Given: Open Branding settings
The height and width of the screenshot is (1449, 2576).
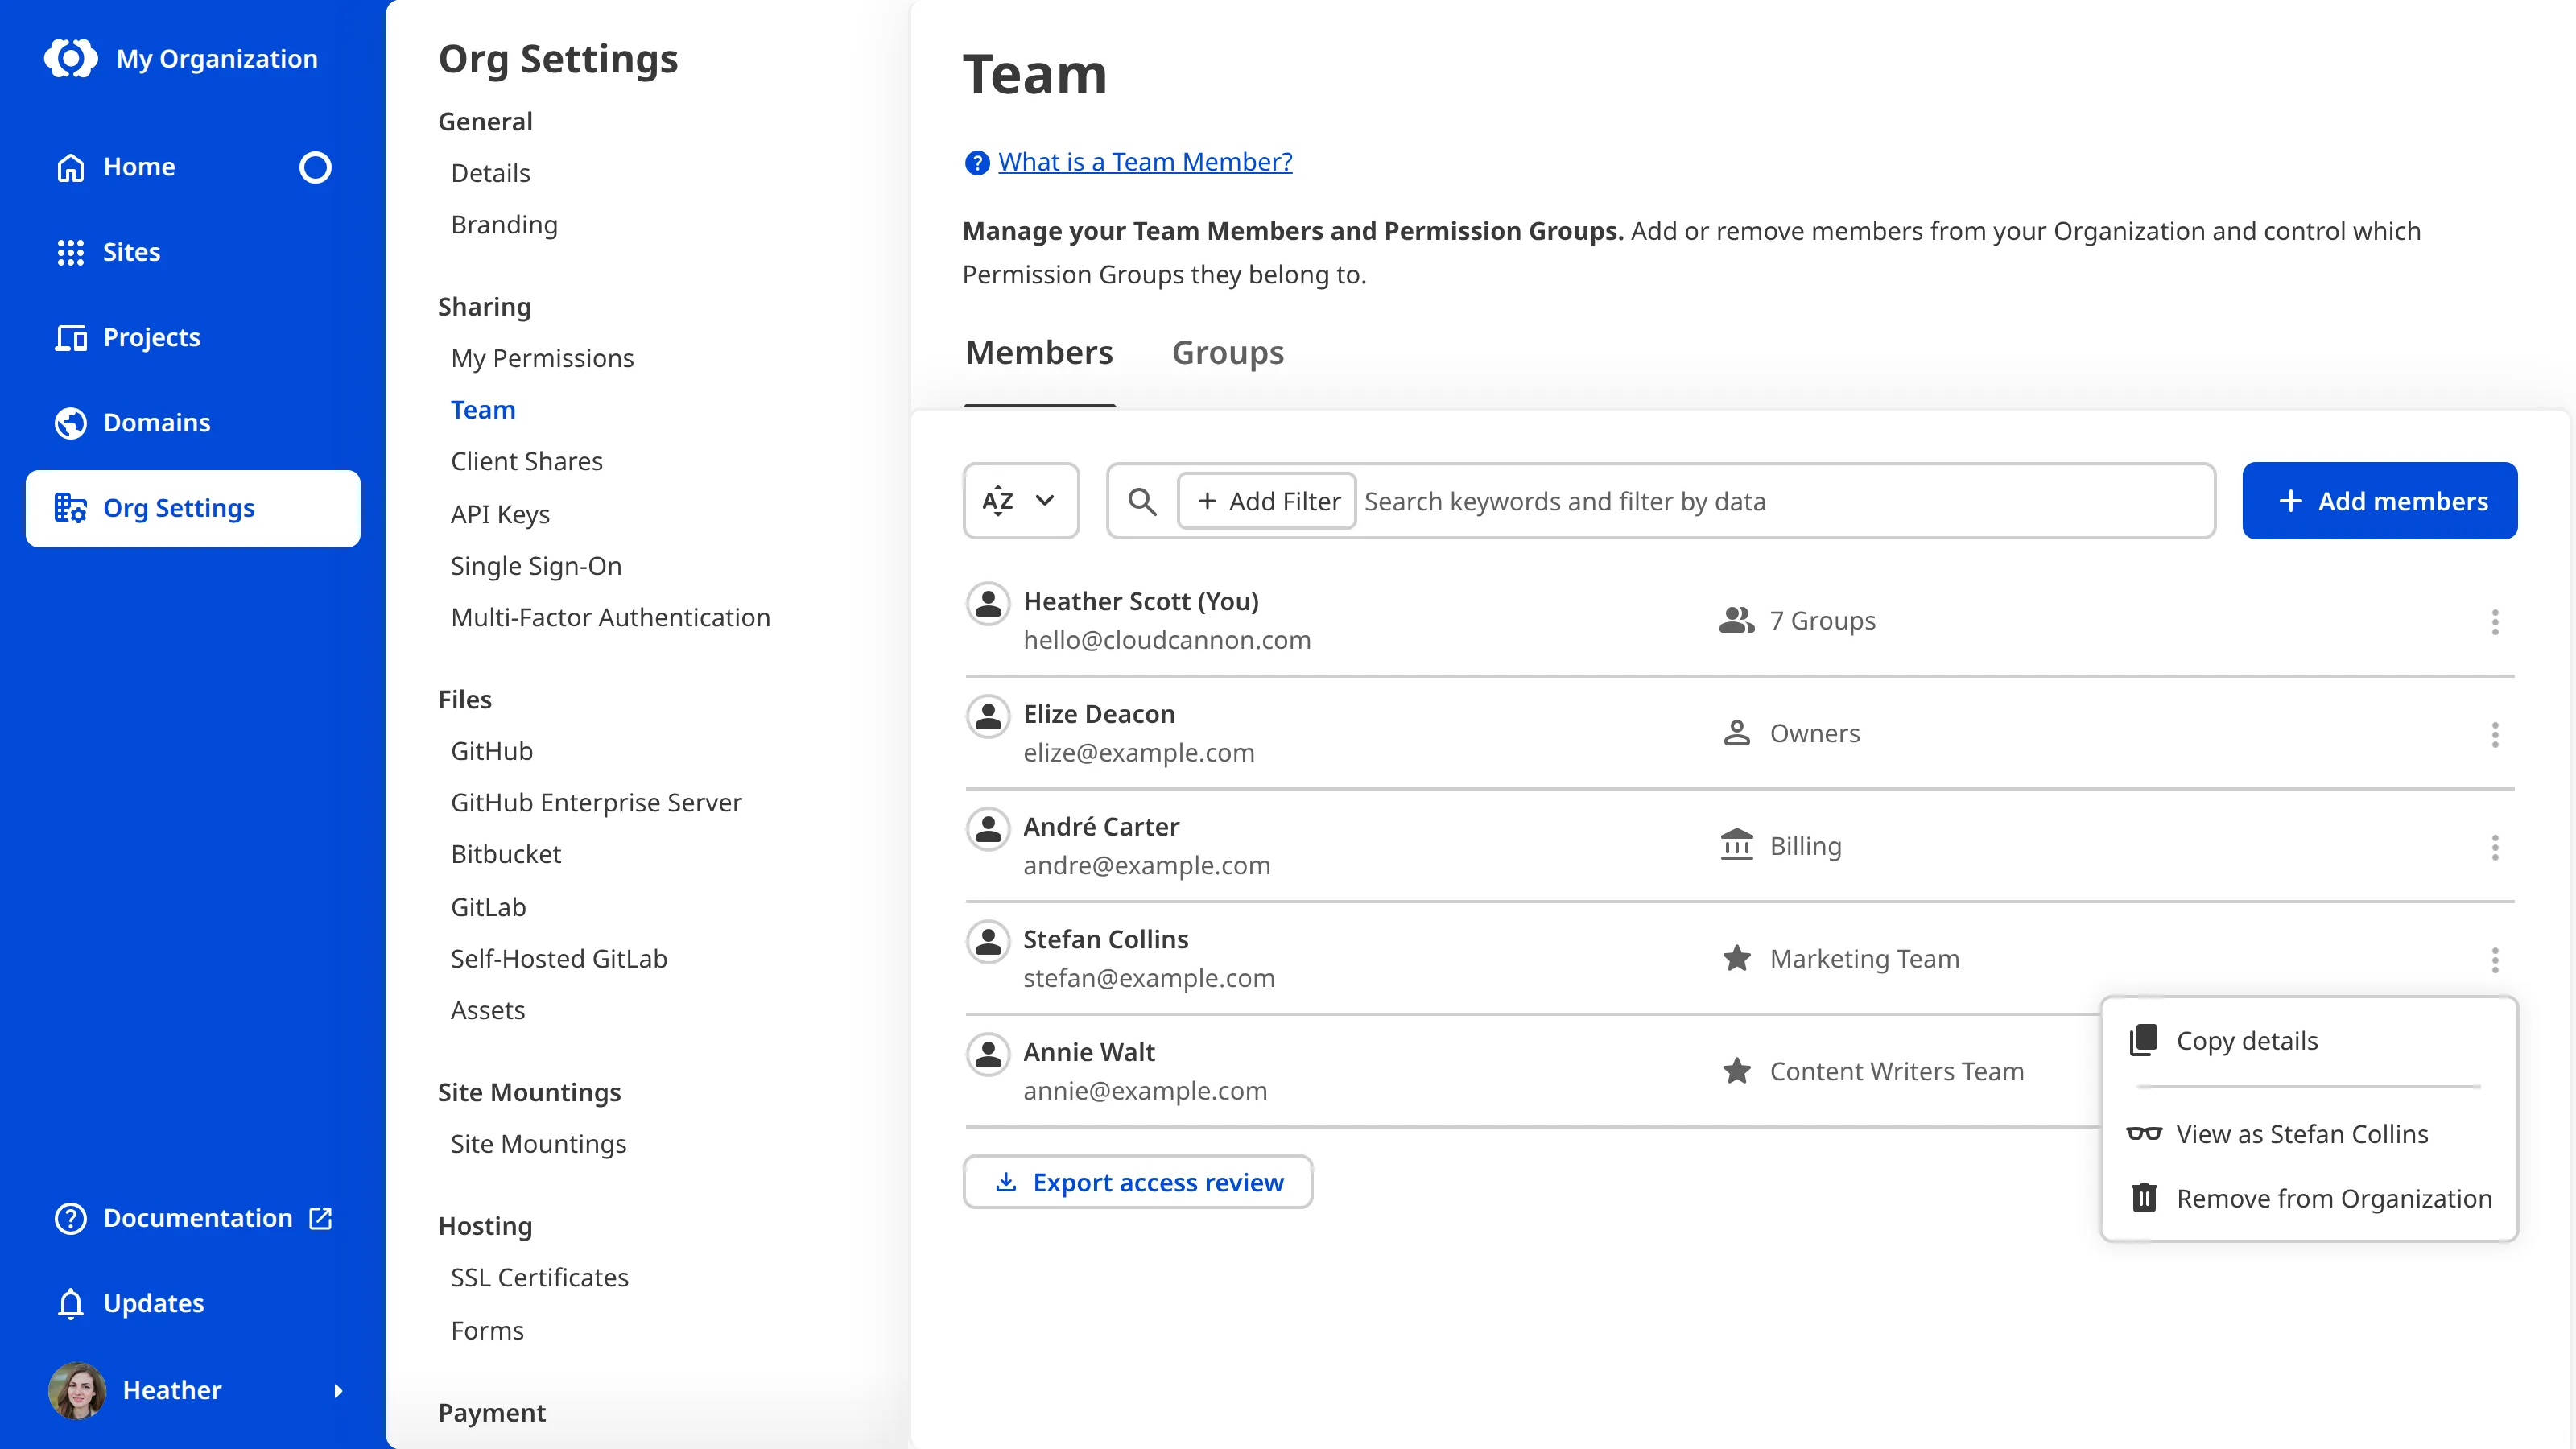Looking at the screenshot, I should pos(504,225).
